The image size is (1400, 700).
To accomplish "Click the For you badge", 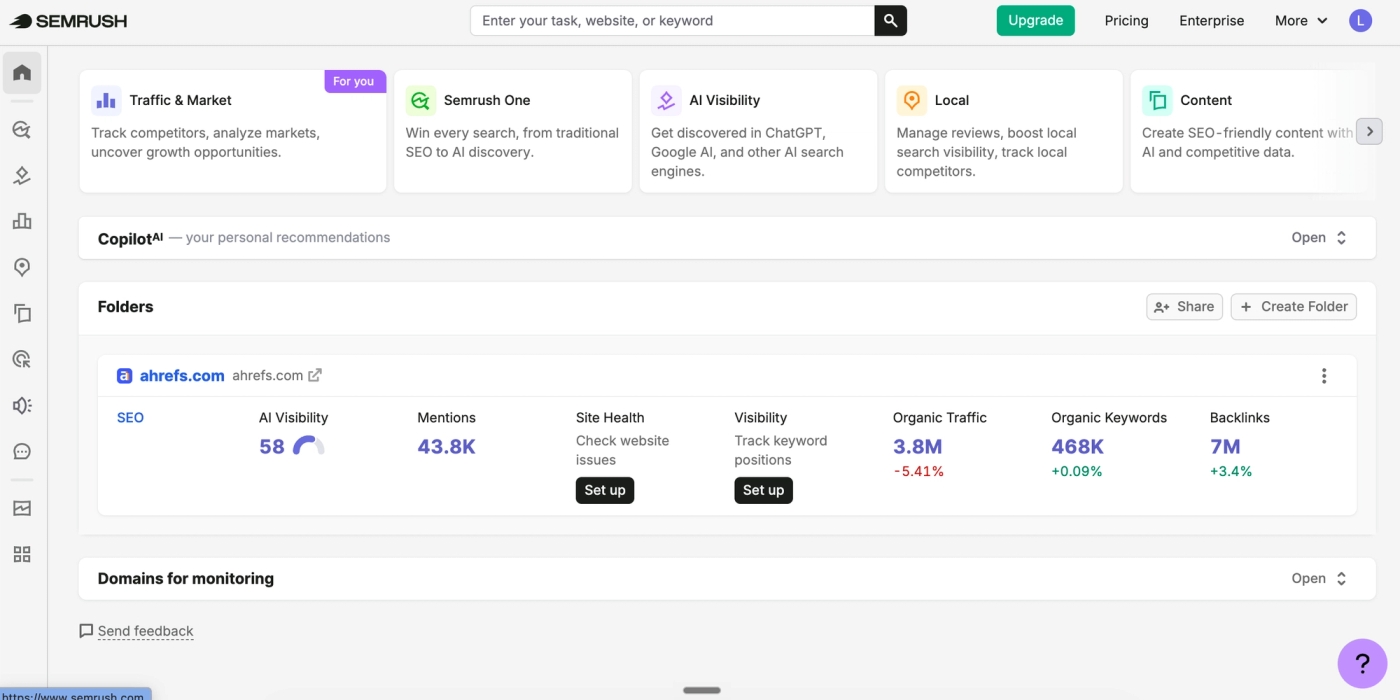I will pyautogui.click(x=354, y=82).
